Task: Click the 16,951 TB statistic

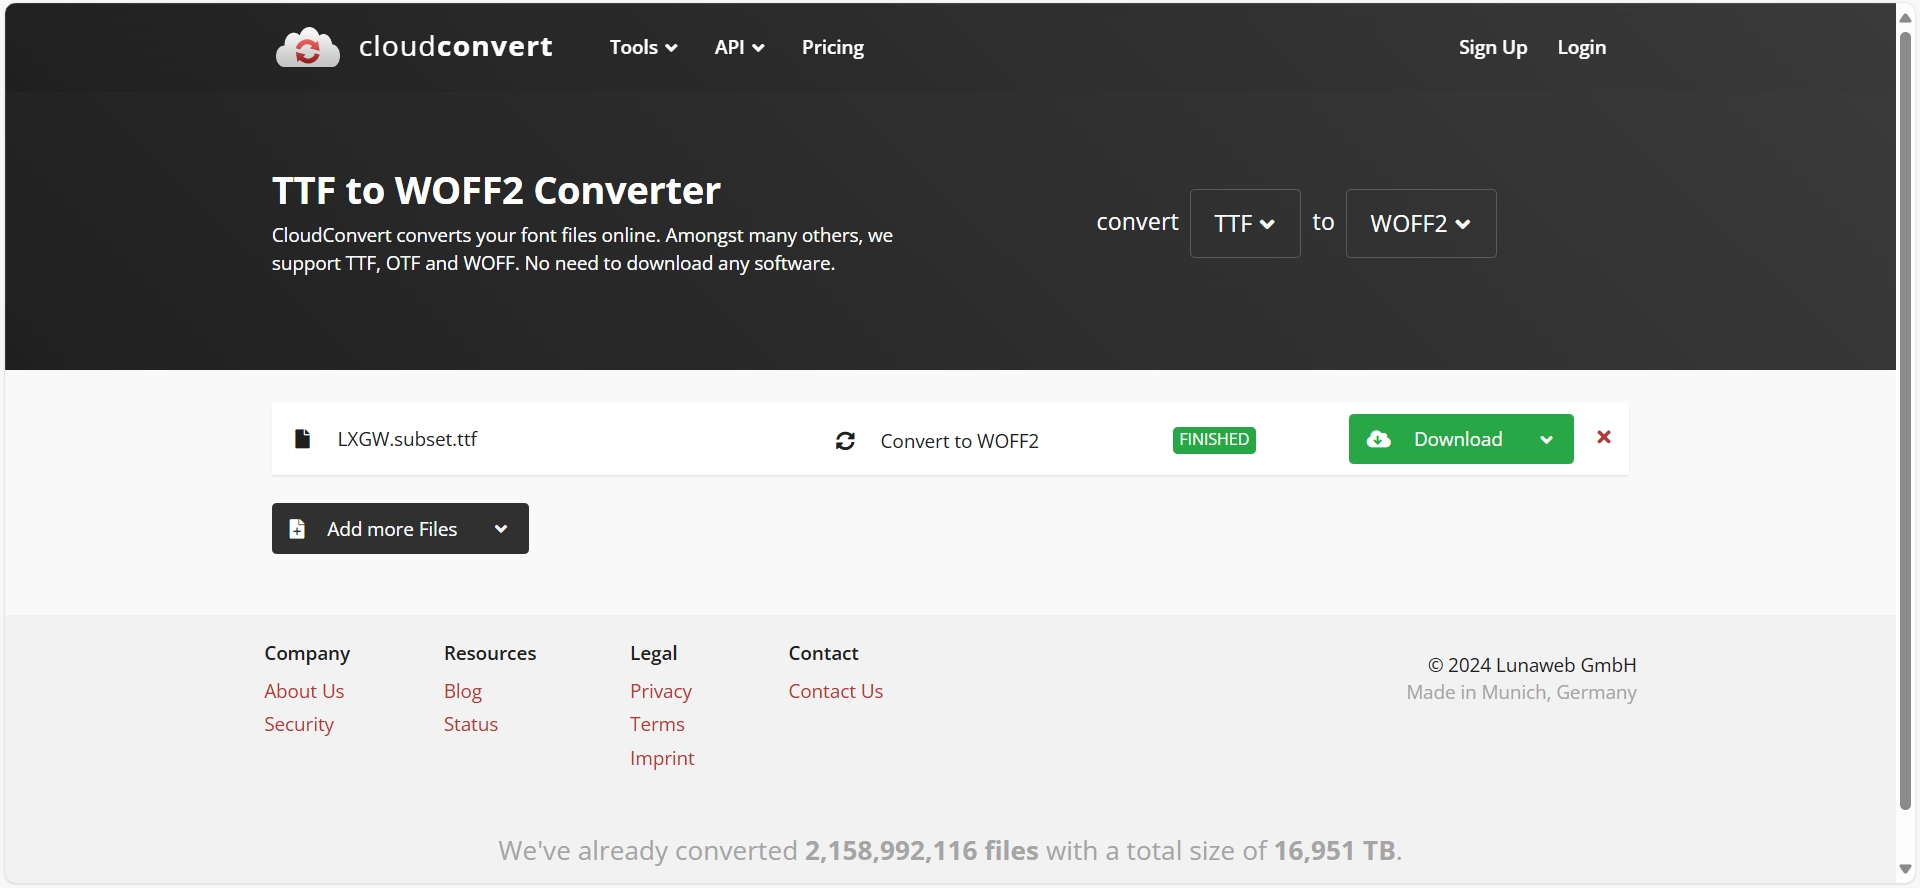Action: [1334, 850]
